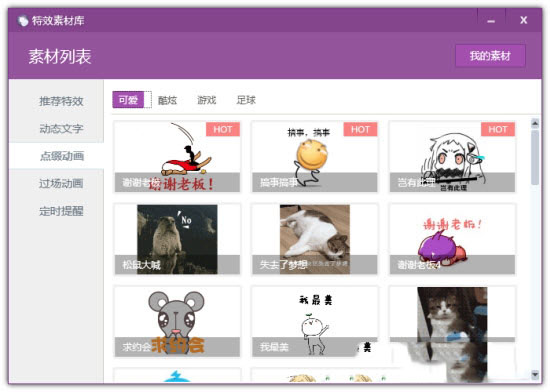This screenshot has width=550, height=392.
Task: Click scrollbar up arrow
Action: coord(535,123)
